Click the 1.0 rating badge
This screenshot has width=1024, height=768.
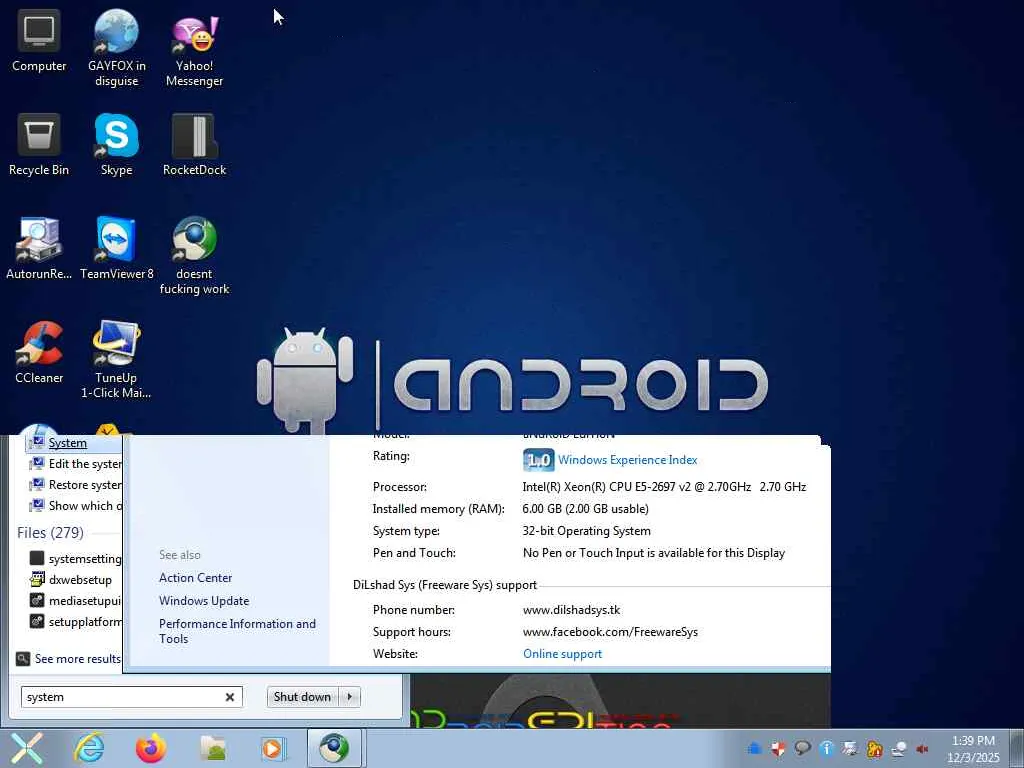point(539,460)
